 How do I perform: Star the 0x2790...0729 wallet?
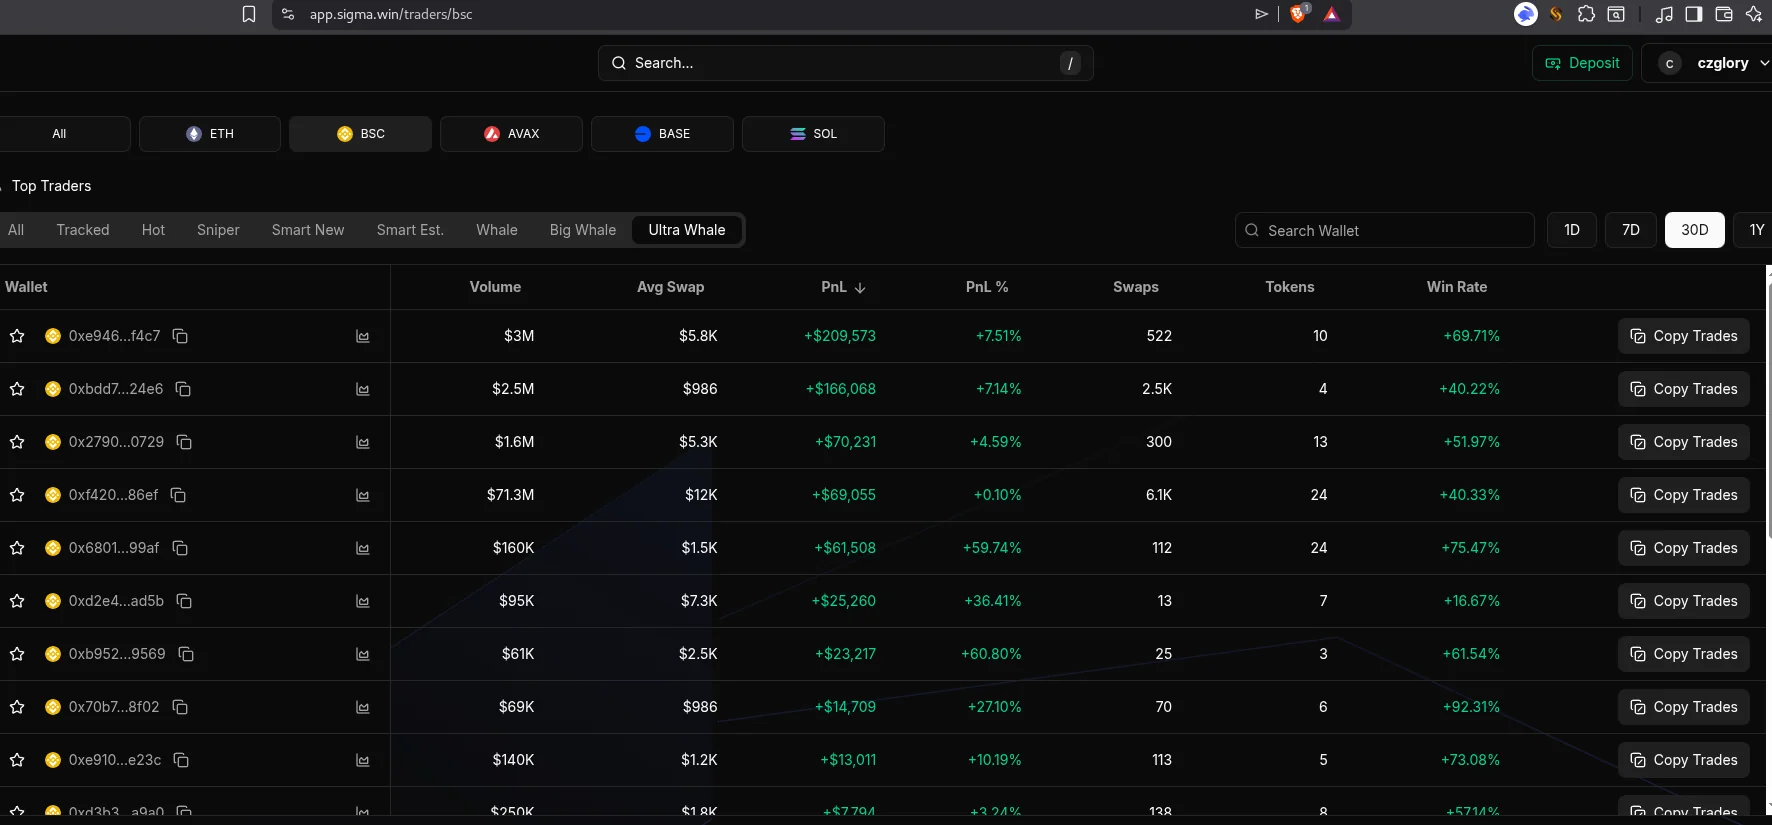pos(17,442)
